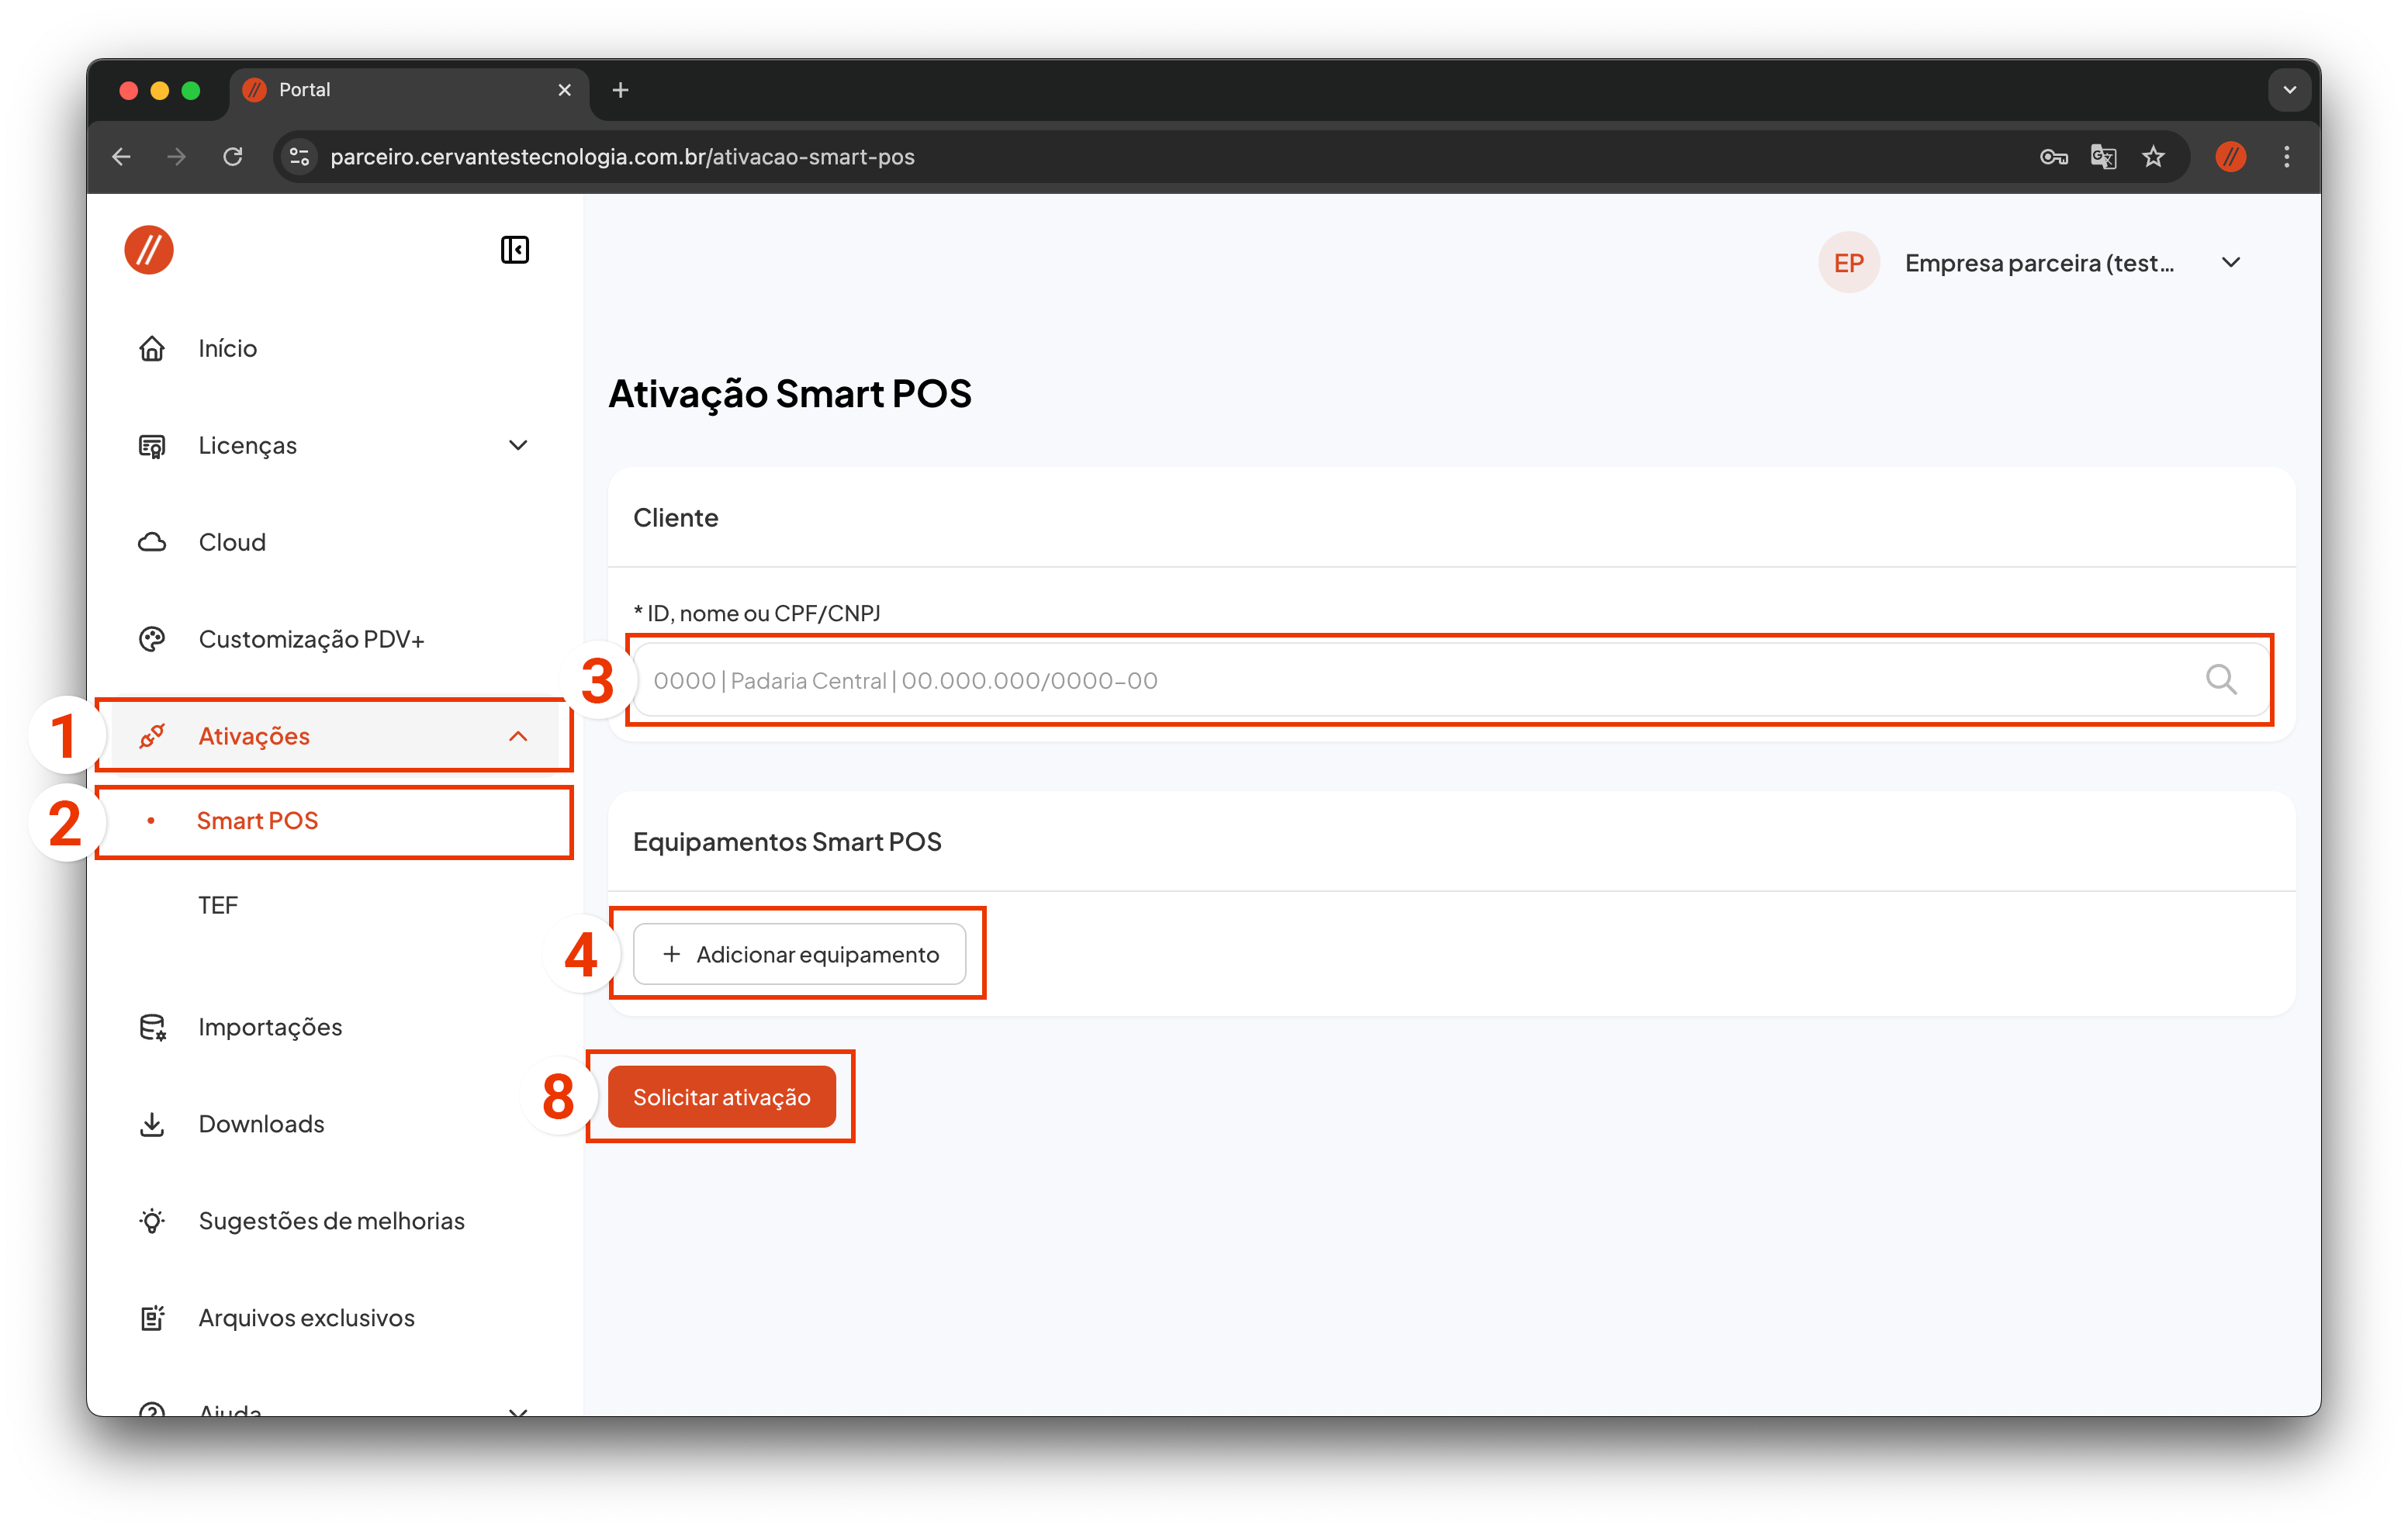Expand the Licenças menu chevron
2408x1531 pixels.
(518, 445)
